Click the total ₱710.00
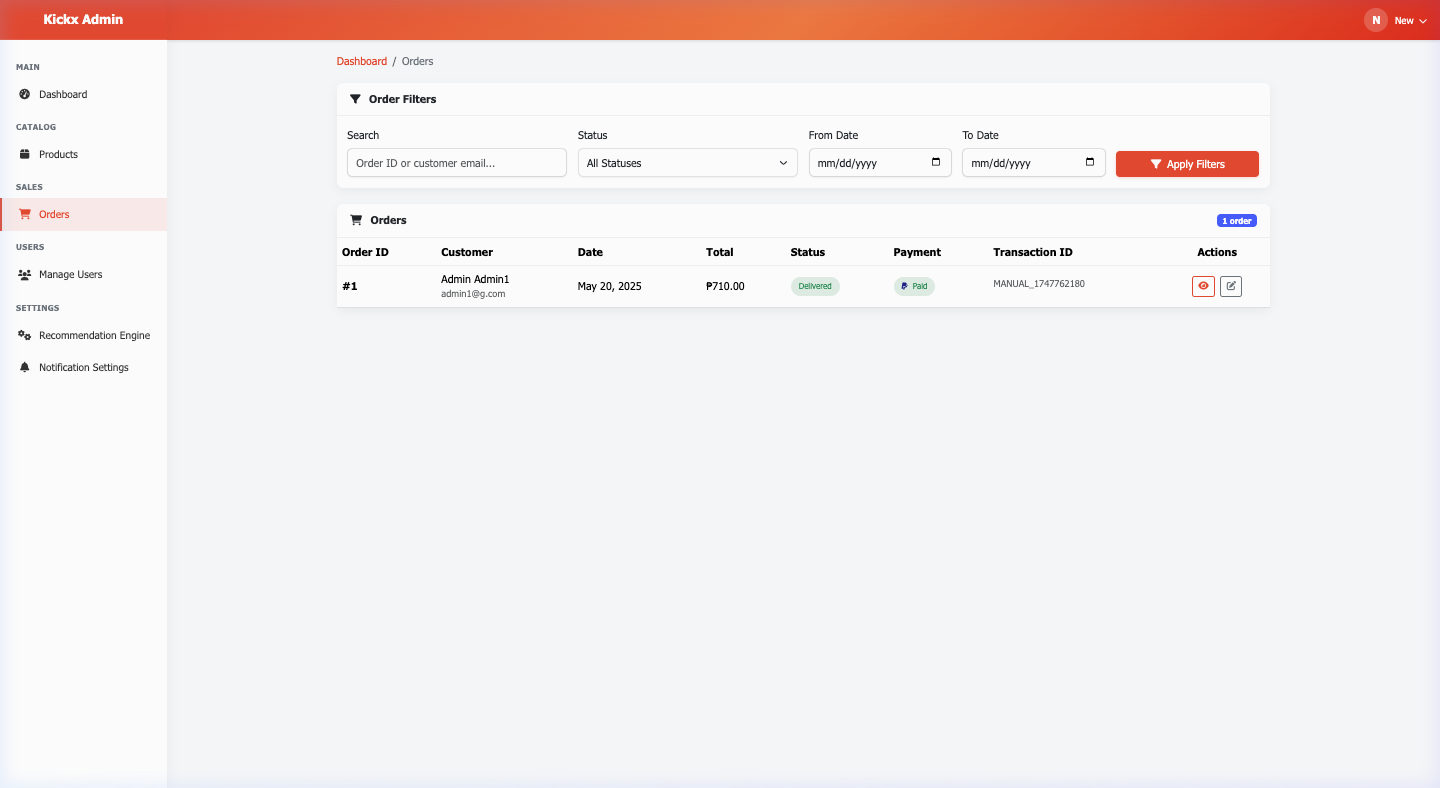The width and height of the screenshot is (1440, 788). [x=725, y=286]
